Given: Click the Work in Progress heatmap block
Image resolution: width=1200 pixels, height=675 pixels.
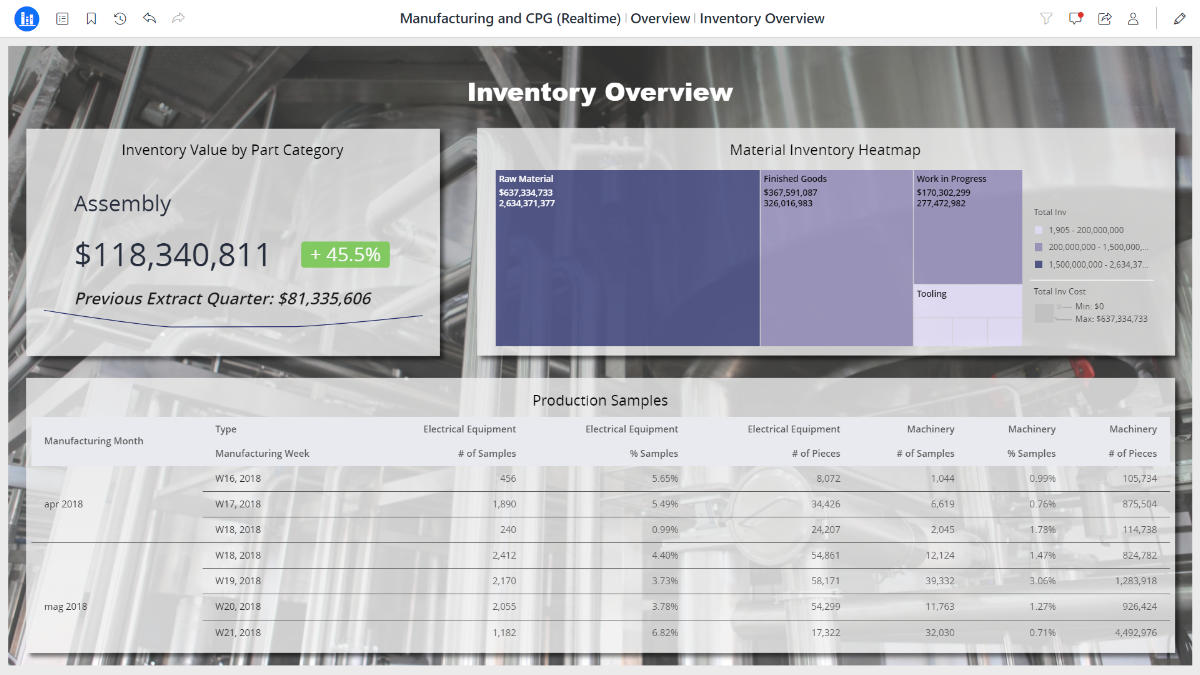Looking at the screenshot, I should point(968,227).
